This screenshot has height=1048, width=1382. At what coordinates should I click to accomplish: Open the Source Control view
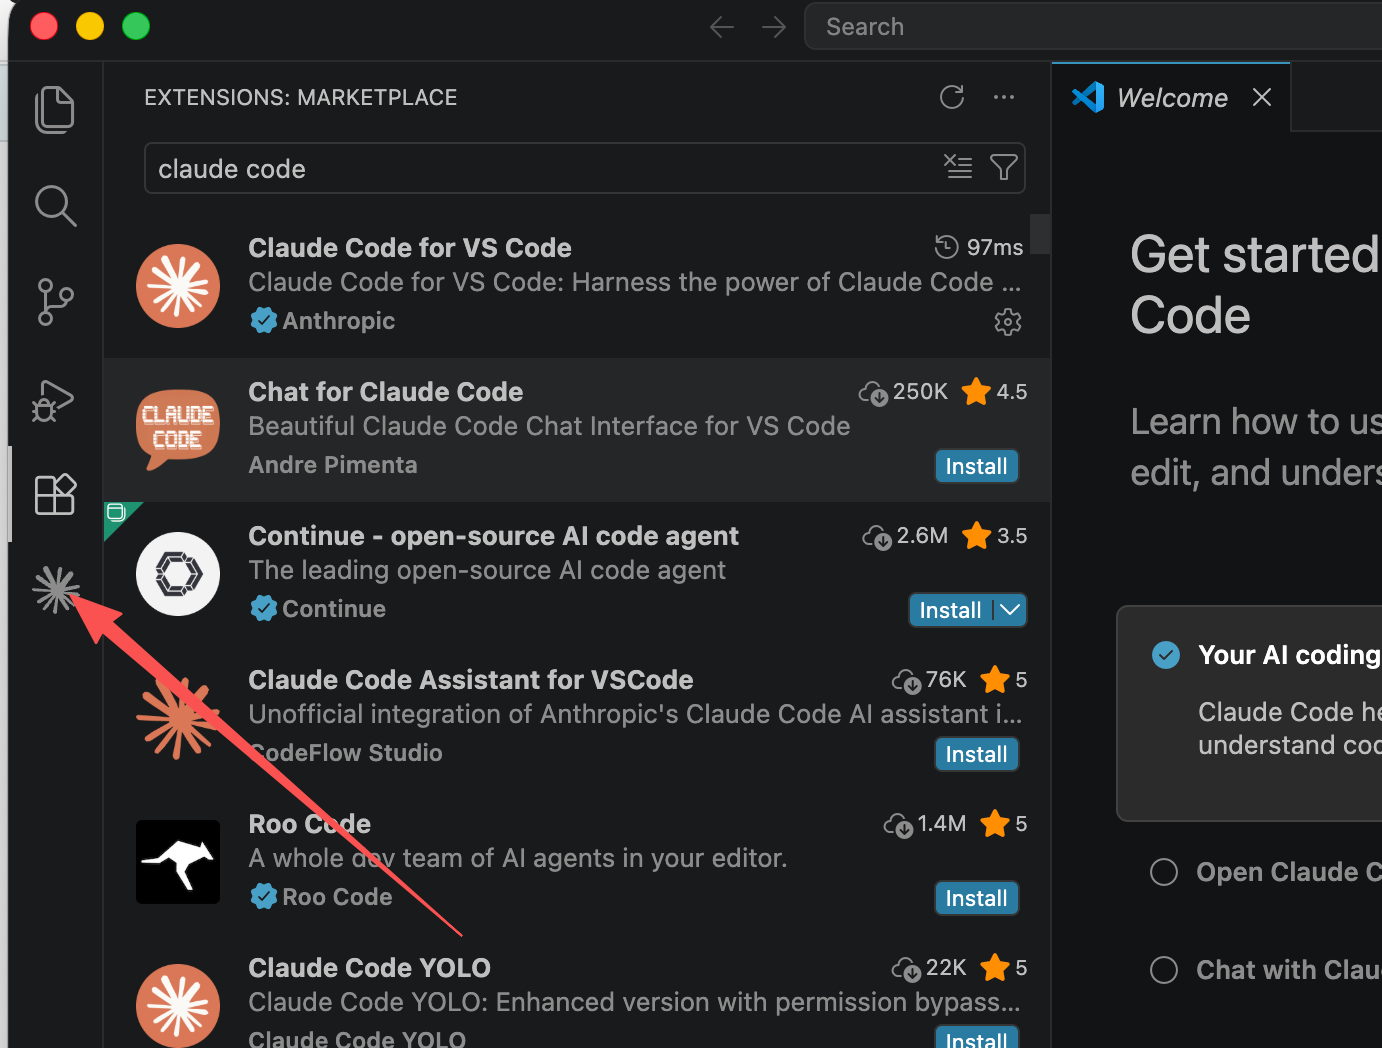coord(55,301)
